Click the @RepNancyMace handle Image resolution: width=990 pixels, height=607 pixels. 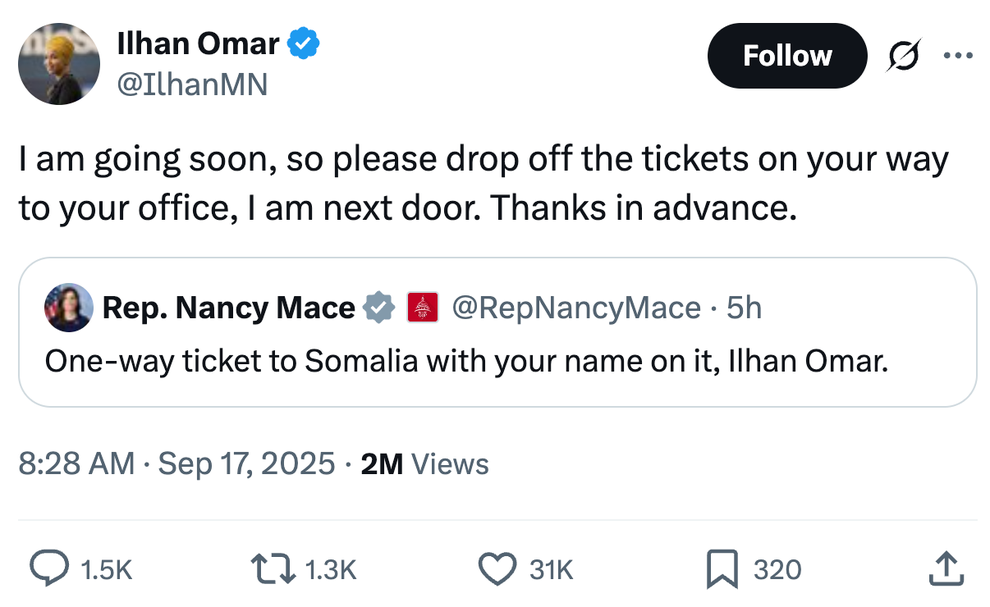click(576, 307)
